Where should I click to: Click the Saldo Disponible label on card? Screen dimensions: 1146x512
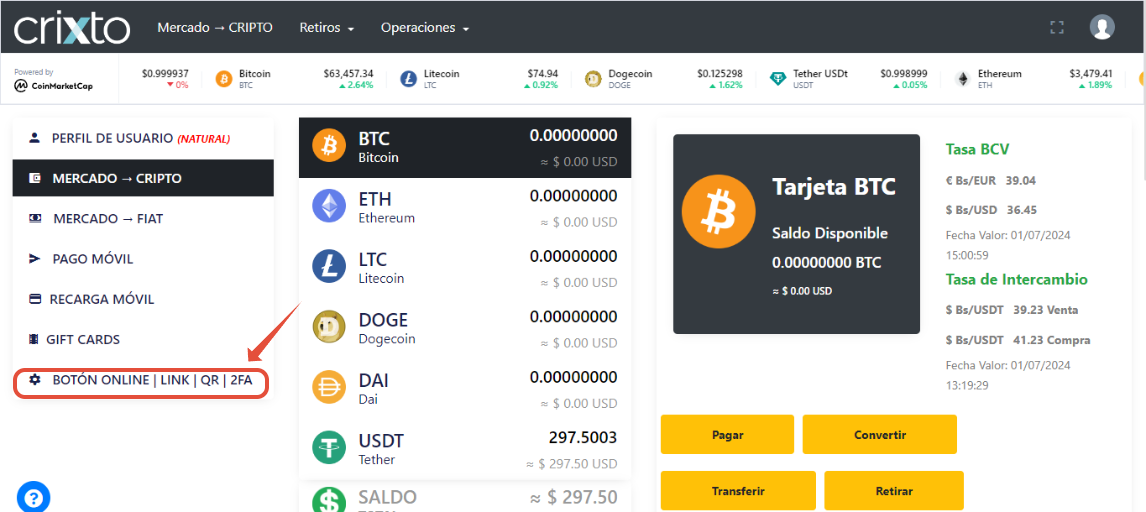tap(830, 234)
